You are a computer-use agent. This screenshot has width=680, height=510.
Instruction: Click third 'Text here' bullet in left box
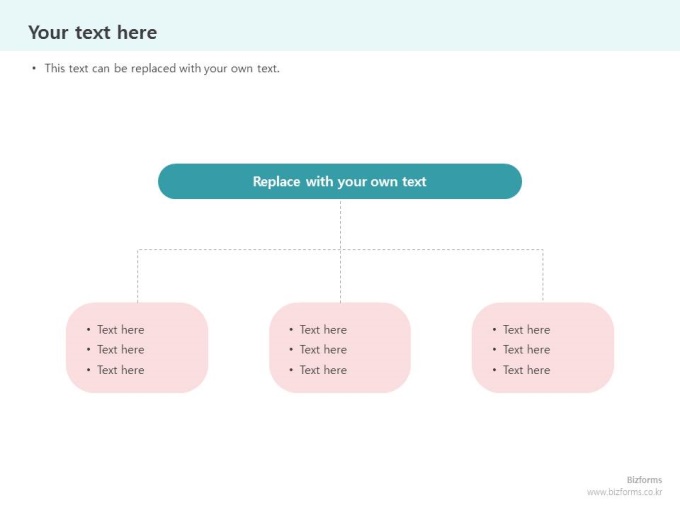point(121,370)
